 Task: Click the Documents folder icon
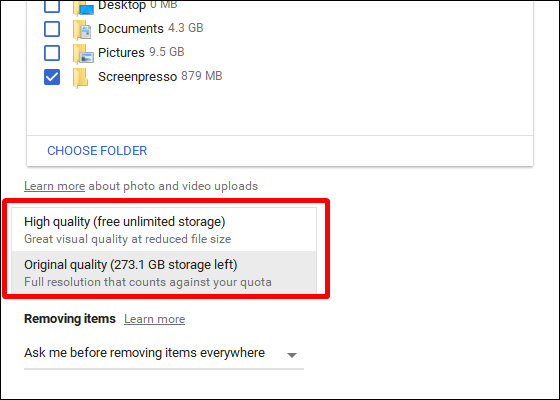(x=82, y=30)
